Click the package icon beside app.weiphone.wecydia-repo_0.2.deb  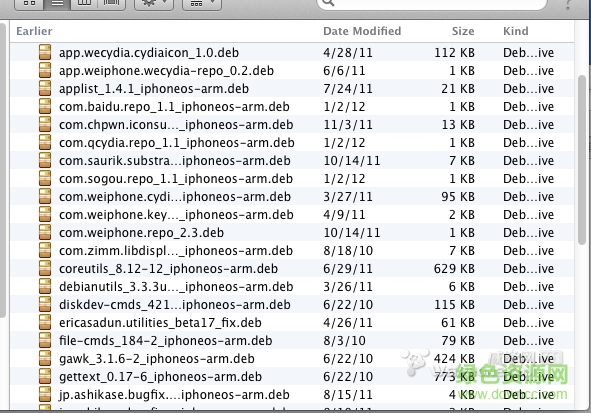45,70
